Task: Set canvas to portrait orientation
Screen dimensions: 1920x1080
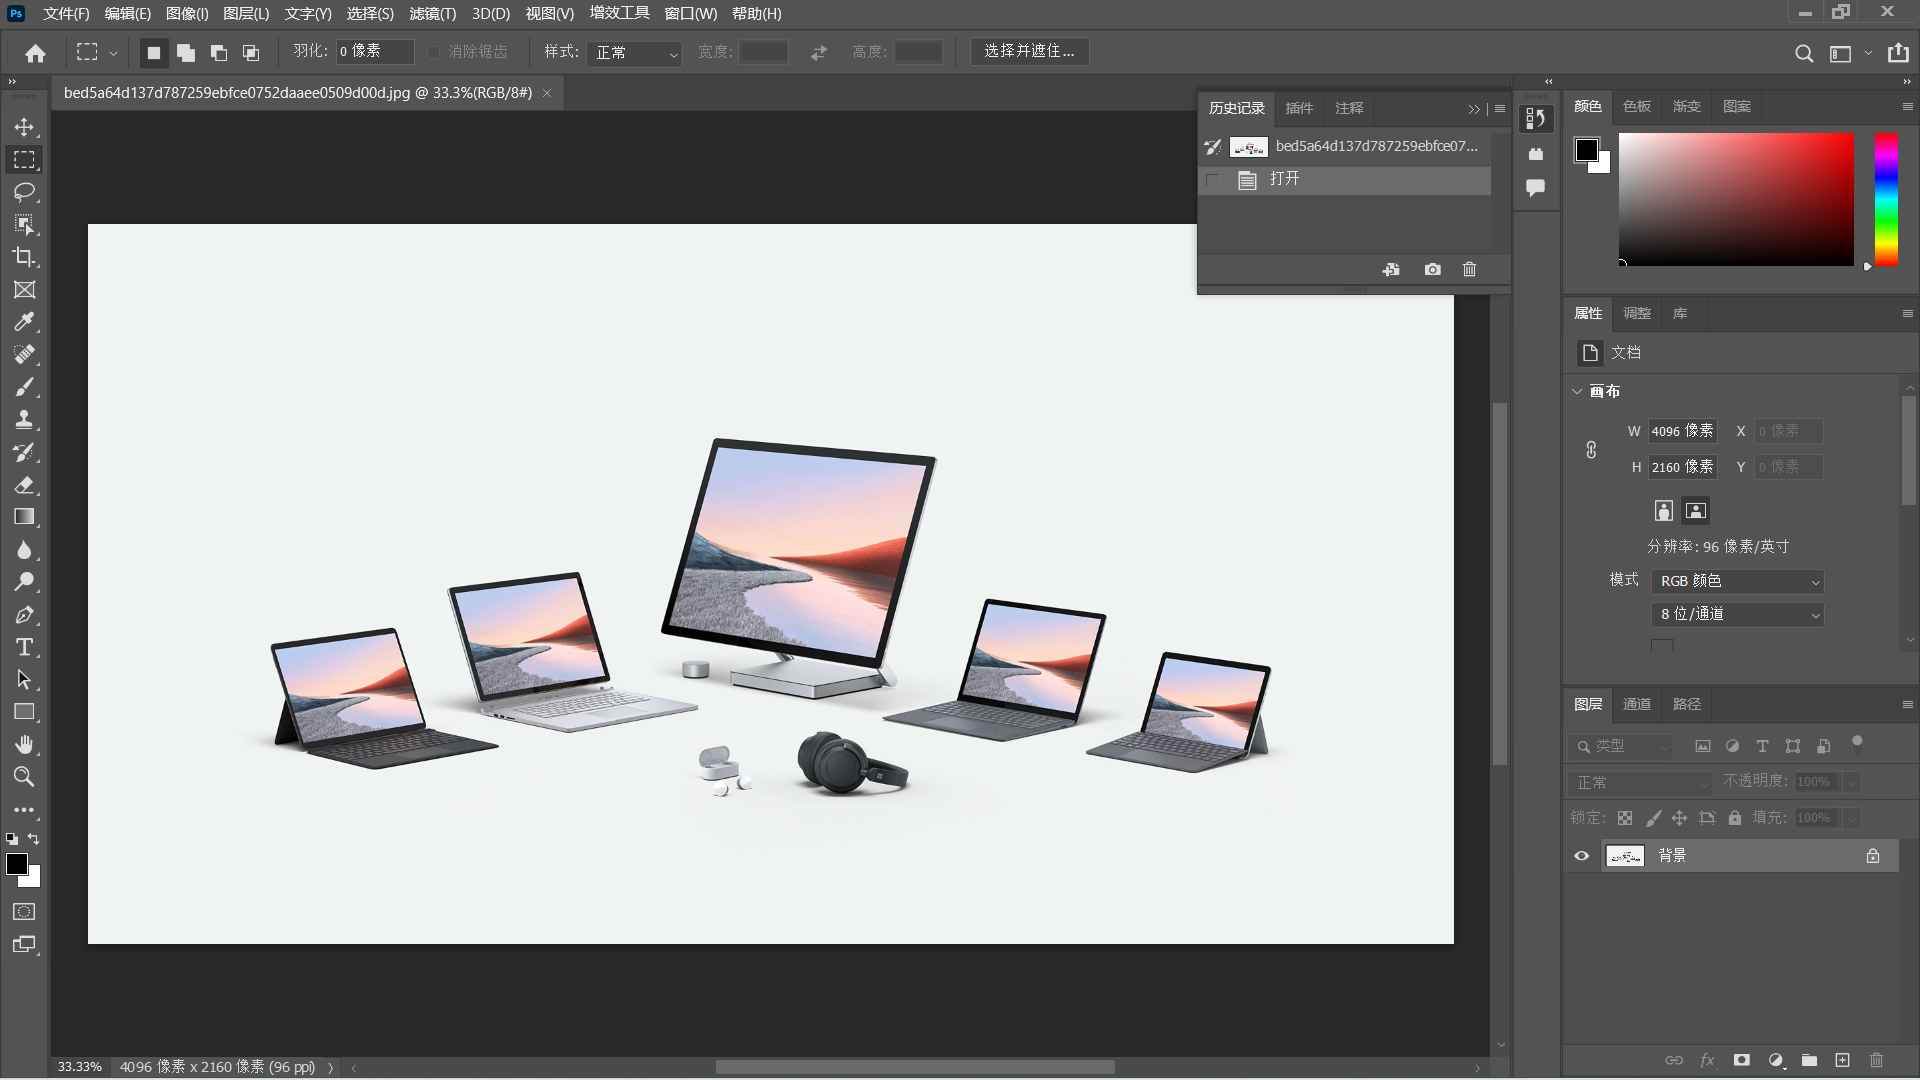Action: click(x=1663, y=511)
